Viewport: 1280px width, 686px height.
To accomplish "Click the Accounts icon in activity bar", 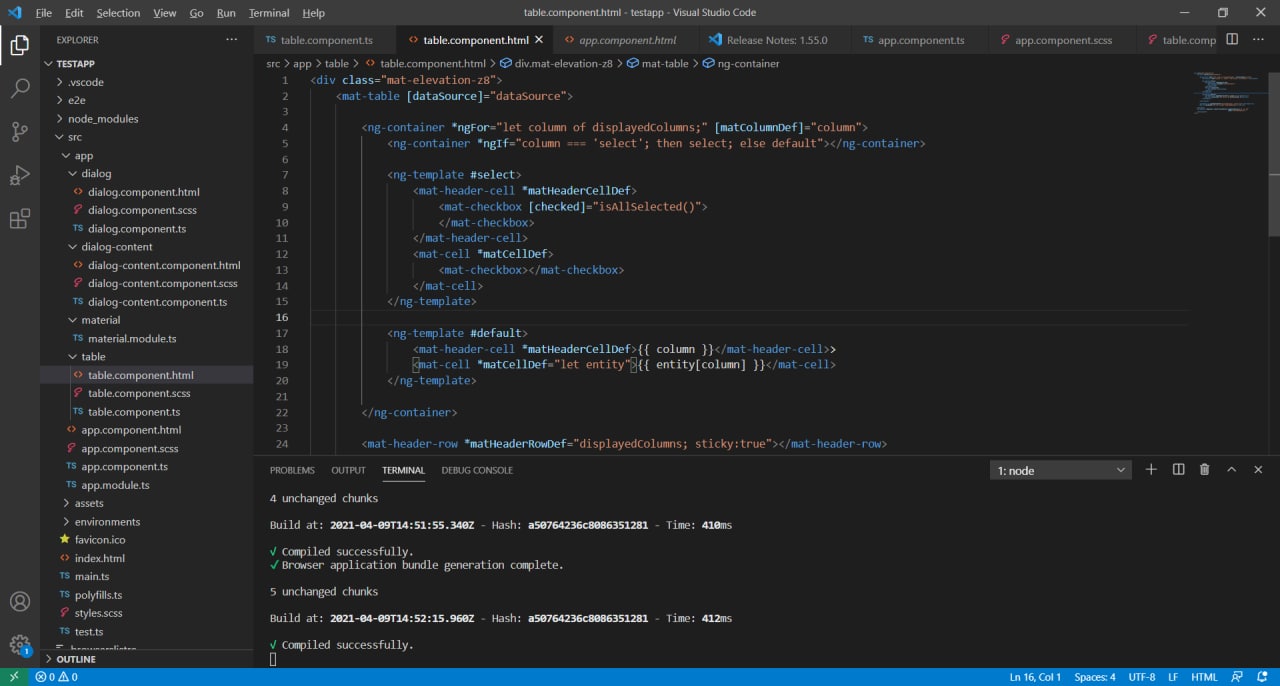I will [20, 602].
